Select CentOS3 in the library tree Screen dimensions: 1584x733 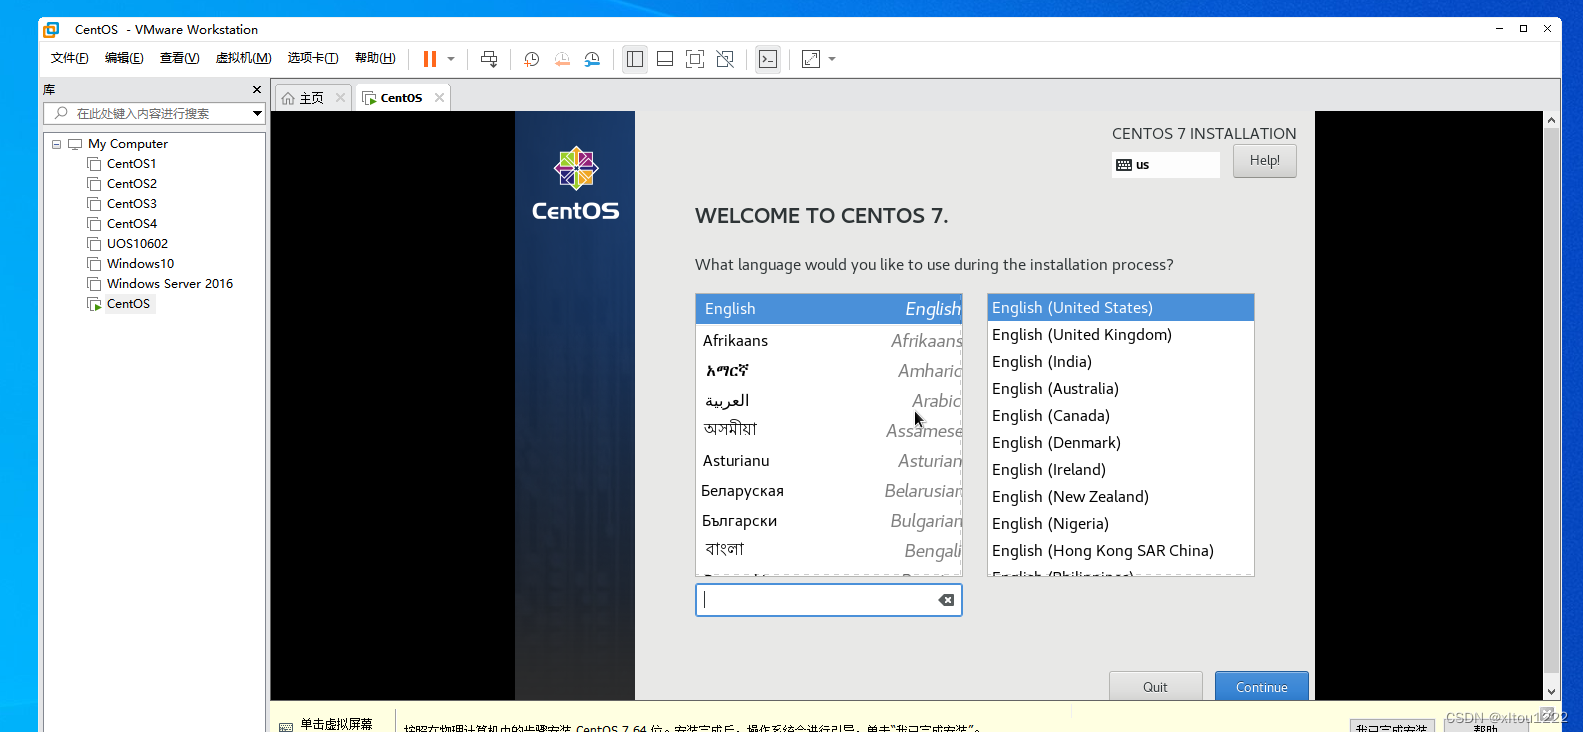[x=132, y=204]
